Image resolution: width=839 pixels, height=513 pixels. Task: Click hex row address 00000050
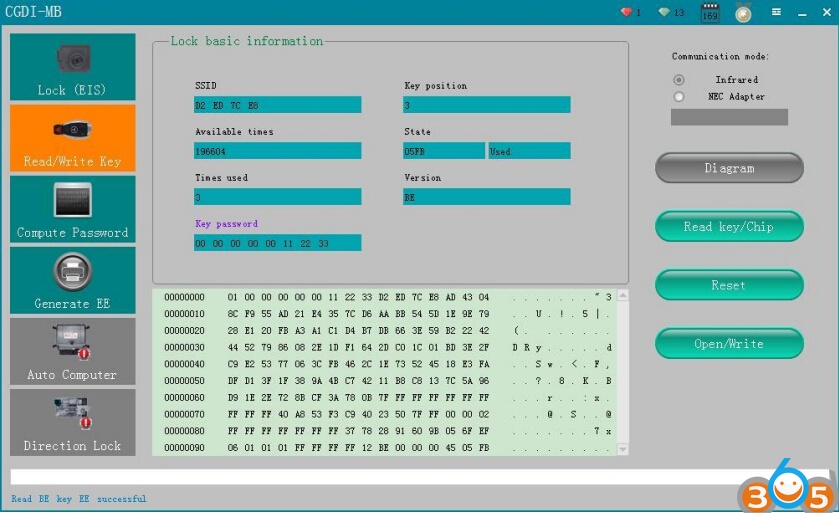[x=185, y=380]
